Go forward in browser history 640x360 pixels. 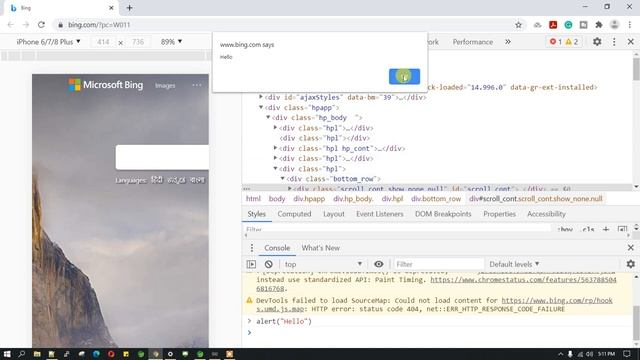coord(26,25)
